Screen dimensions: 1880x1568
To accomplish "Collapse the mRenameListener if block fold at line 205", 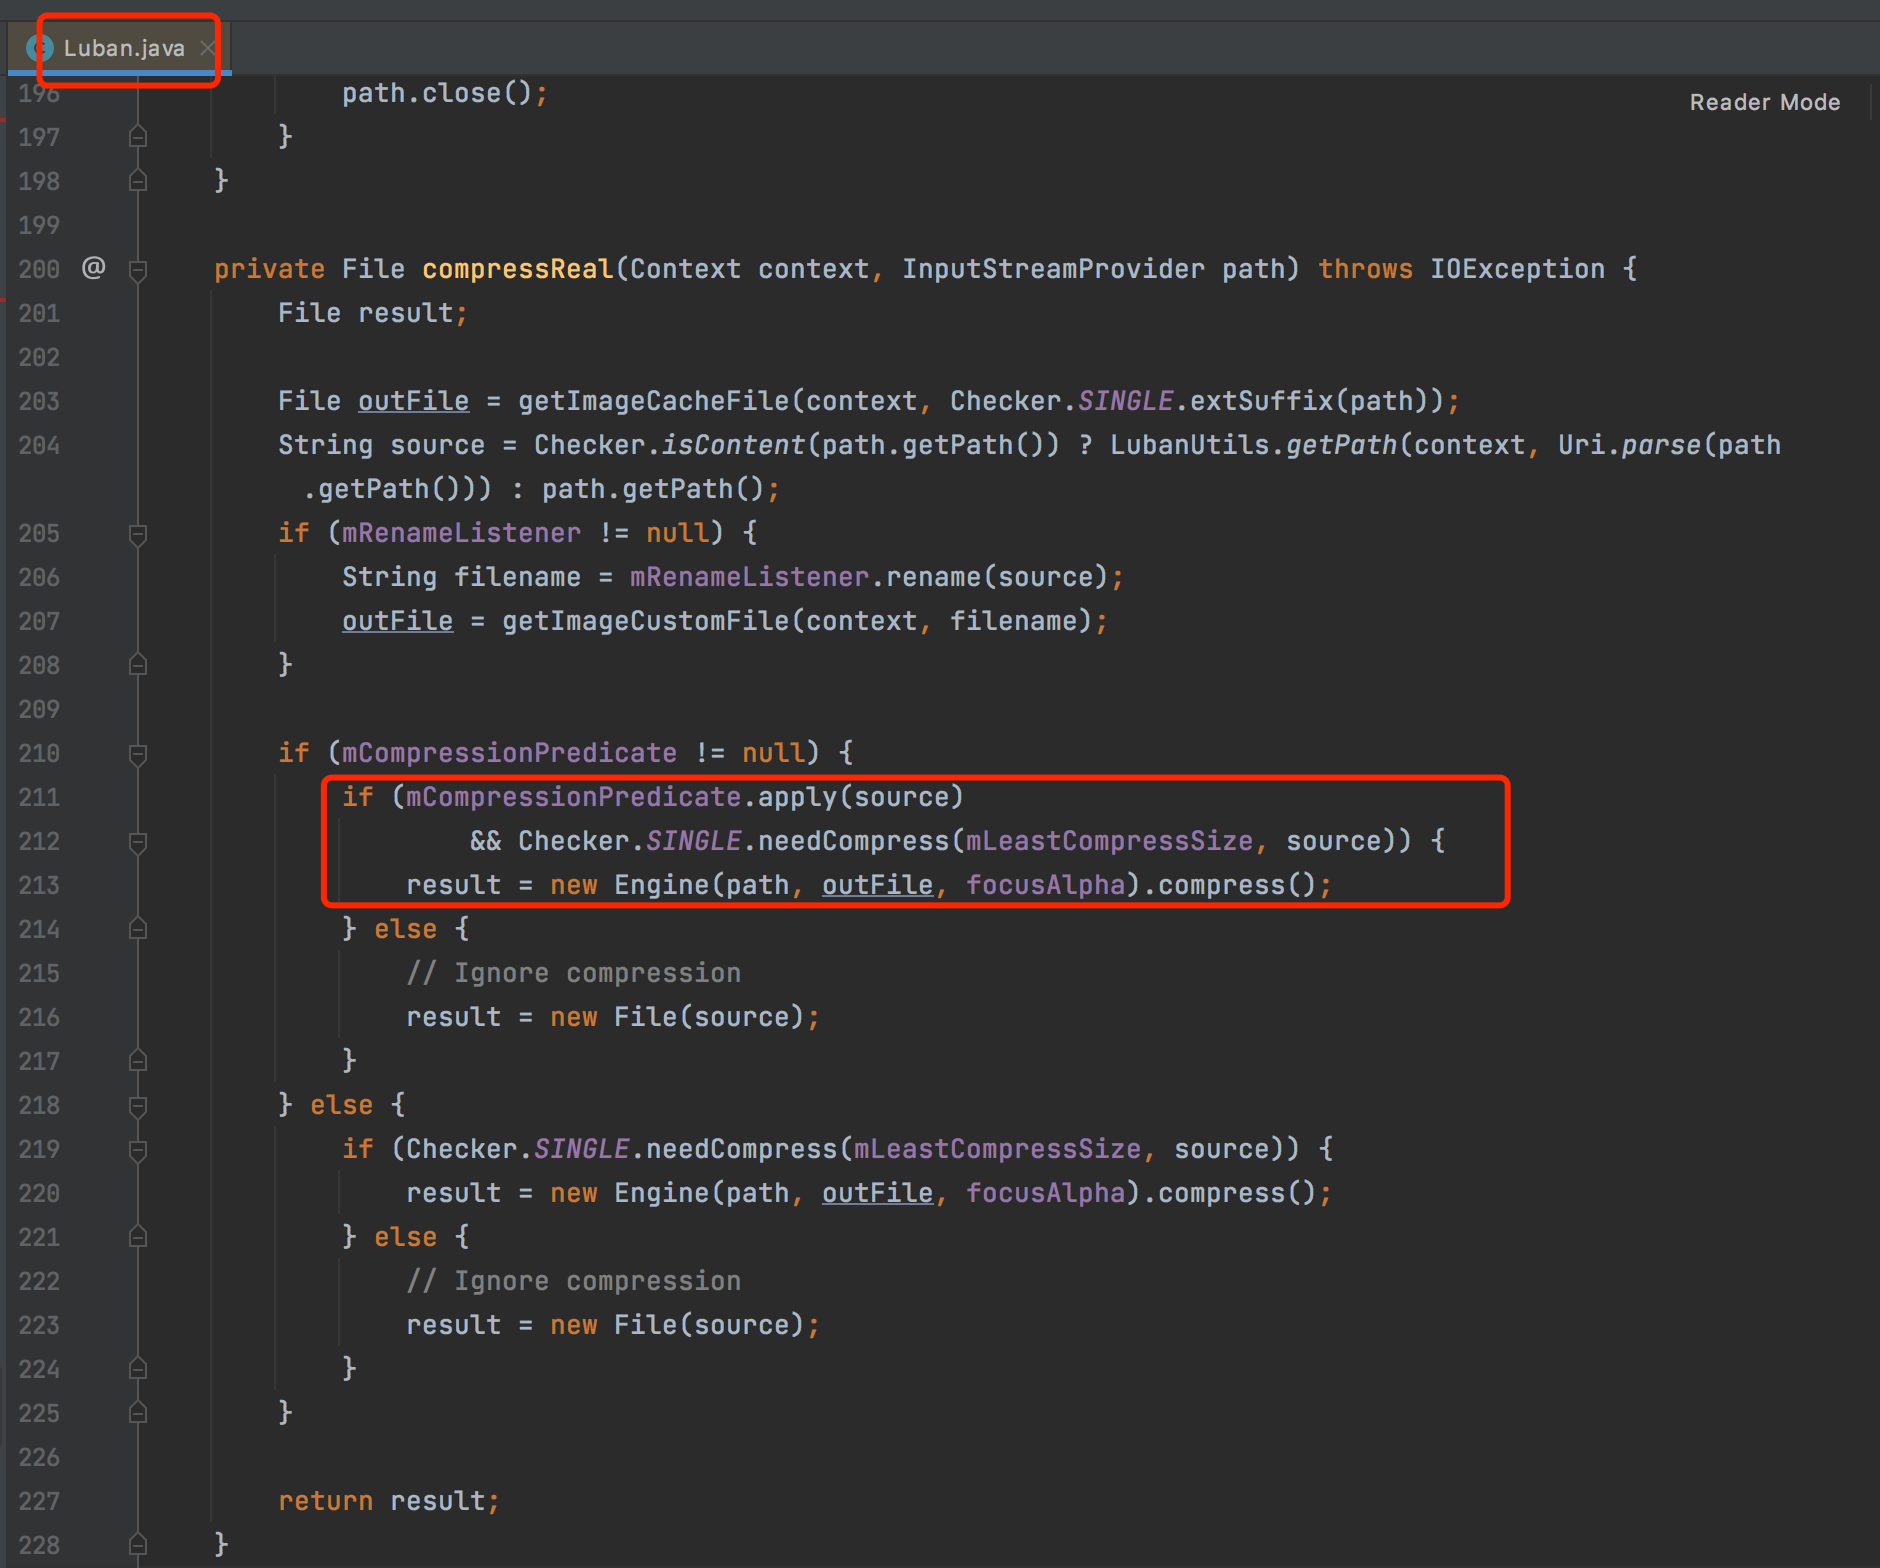I will (138, 533).
